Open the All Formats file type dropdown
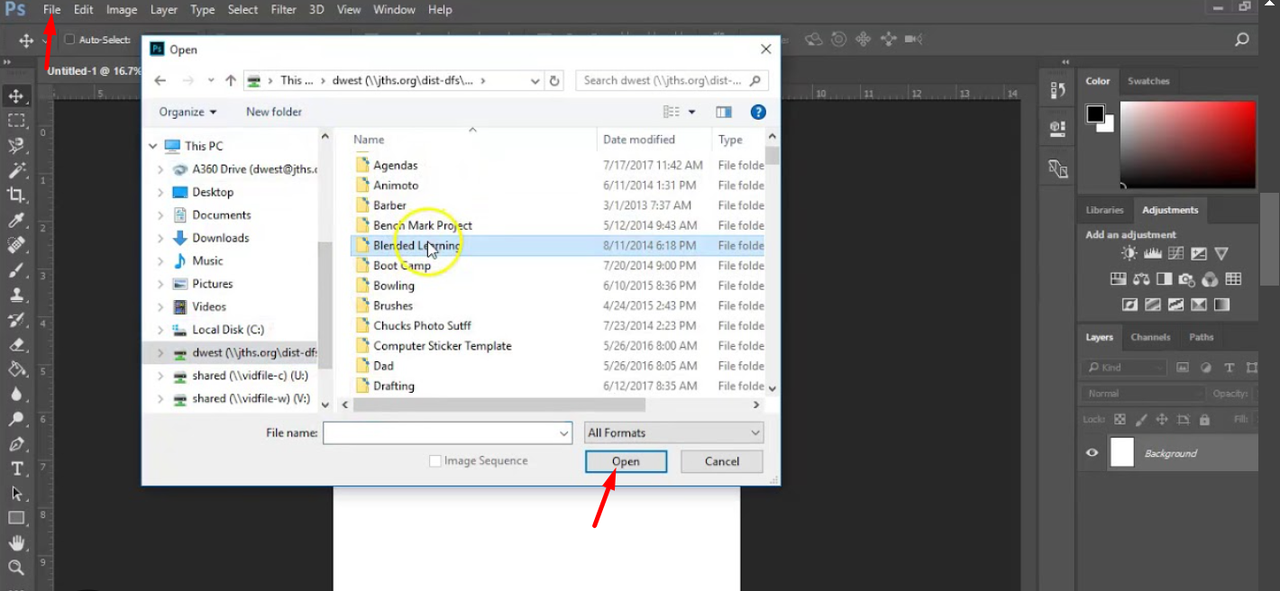 click(675, 433)
